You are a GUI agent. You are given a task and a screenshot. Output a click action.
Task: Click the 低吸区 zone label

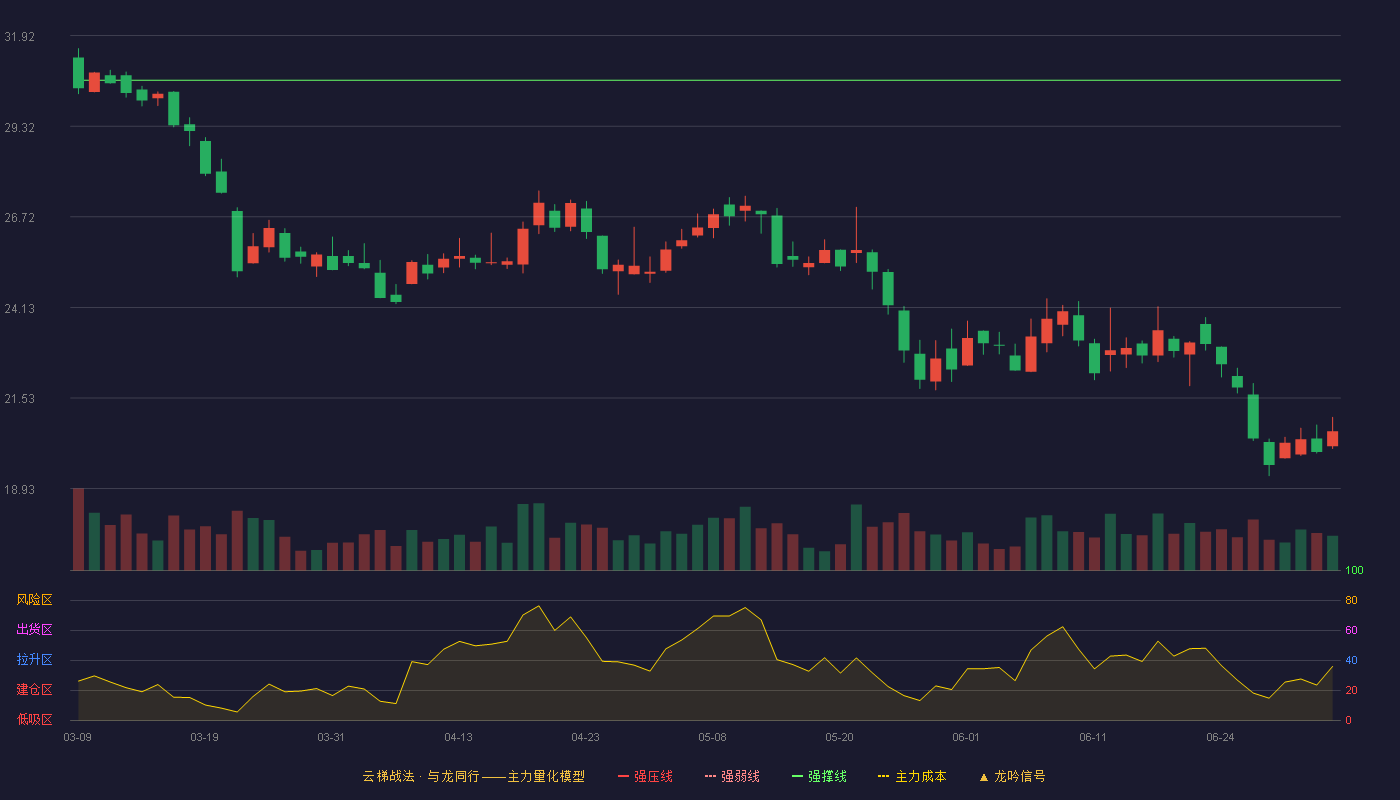[x=34, y=720]
